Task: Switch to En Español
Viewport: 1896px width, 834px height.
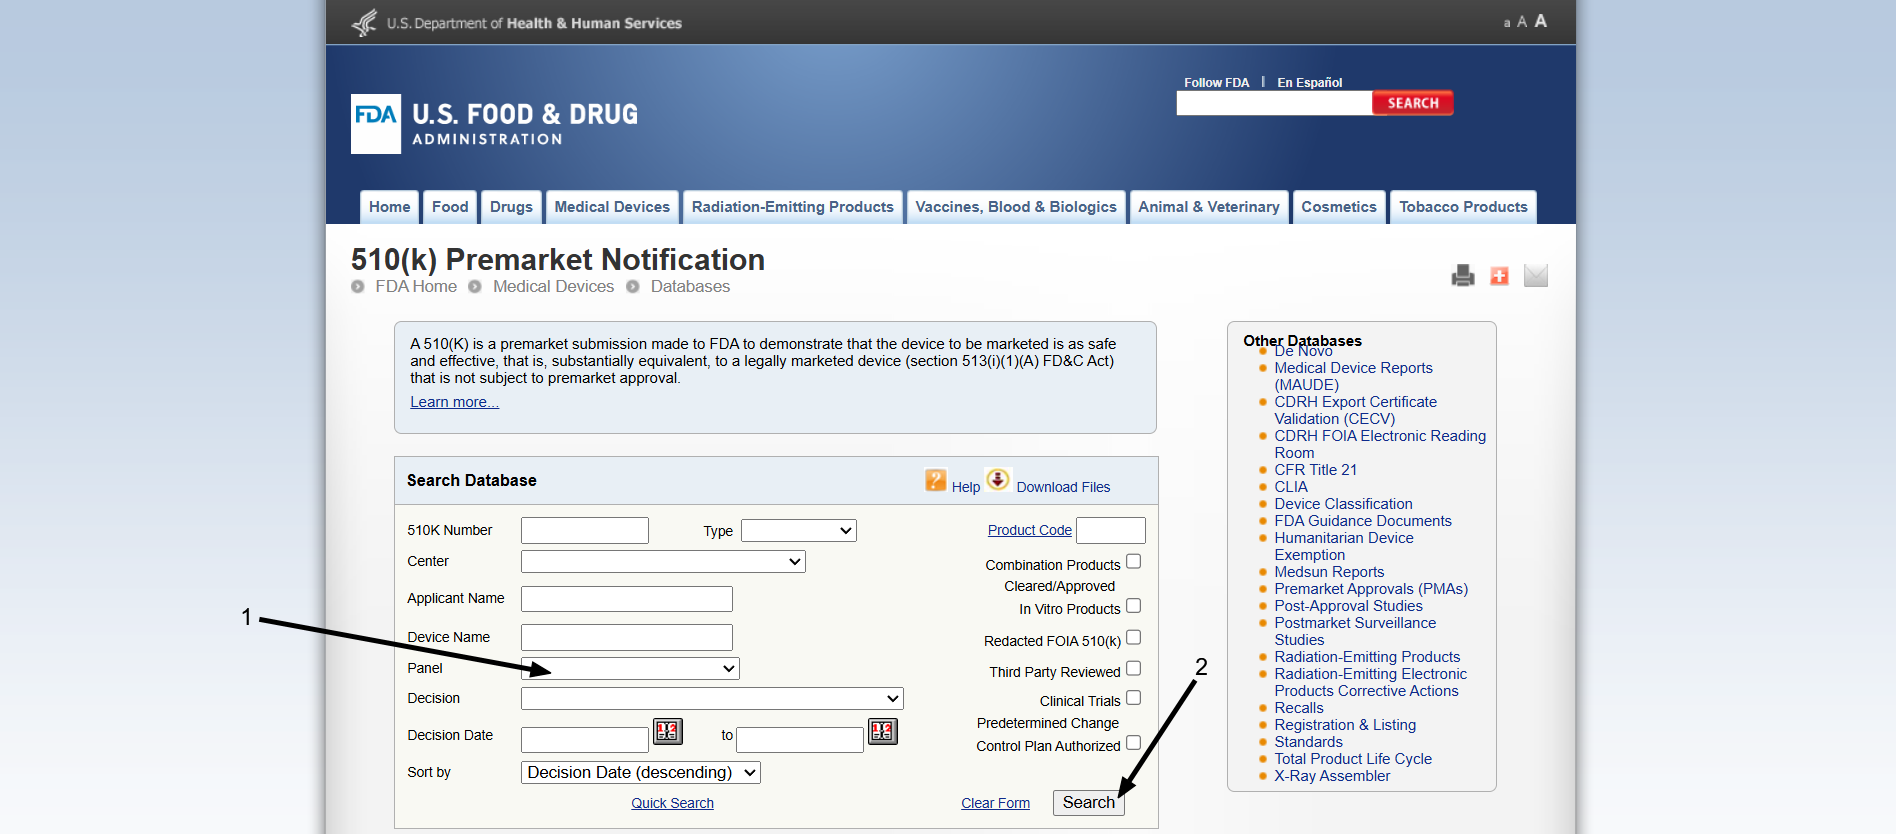Action: 1309,83
